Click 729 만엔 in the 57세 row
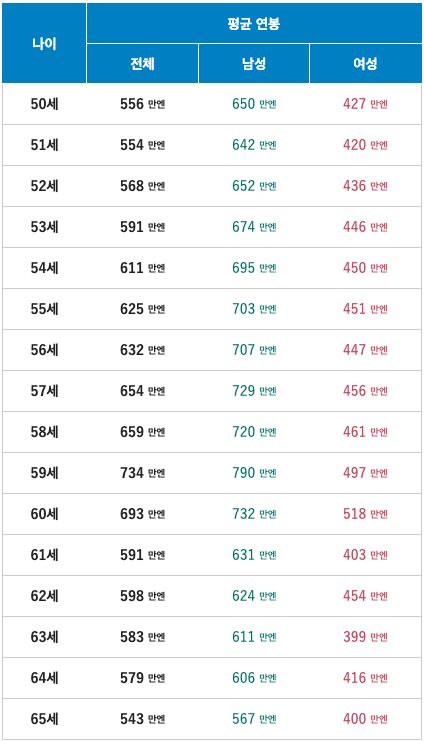 point(254,391)
